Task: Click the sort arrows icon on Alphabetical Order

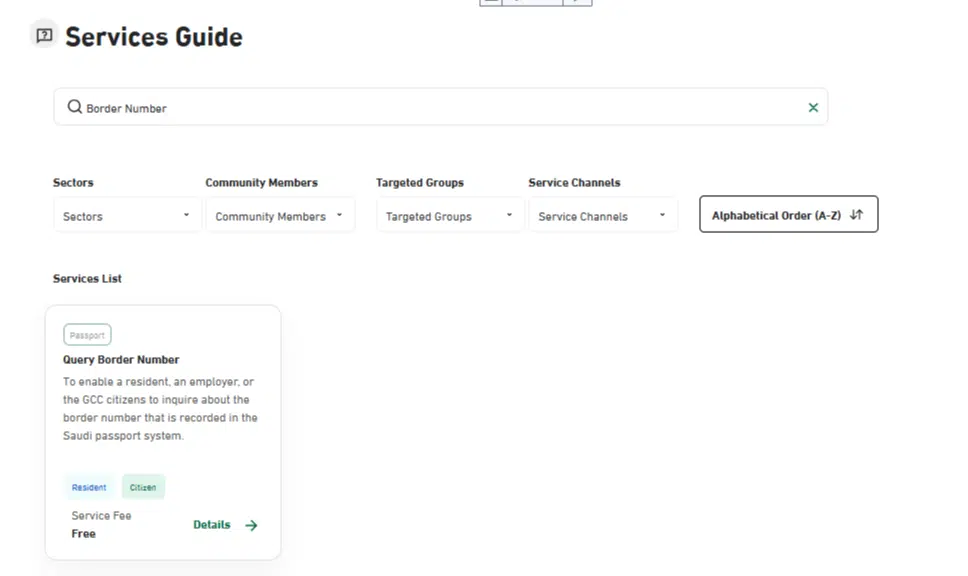Action: (859, 214)
